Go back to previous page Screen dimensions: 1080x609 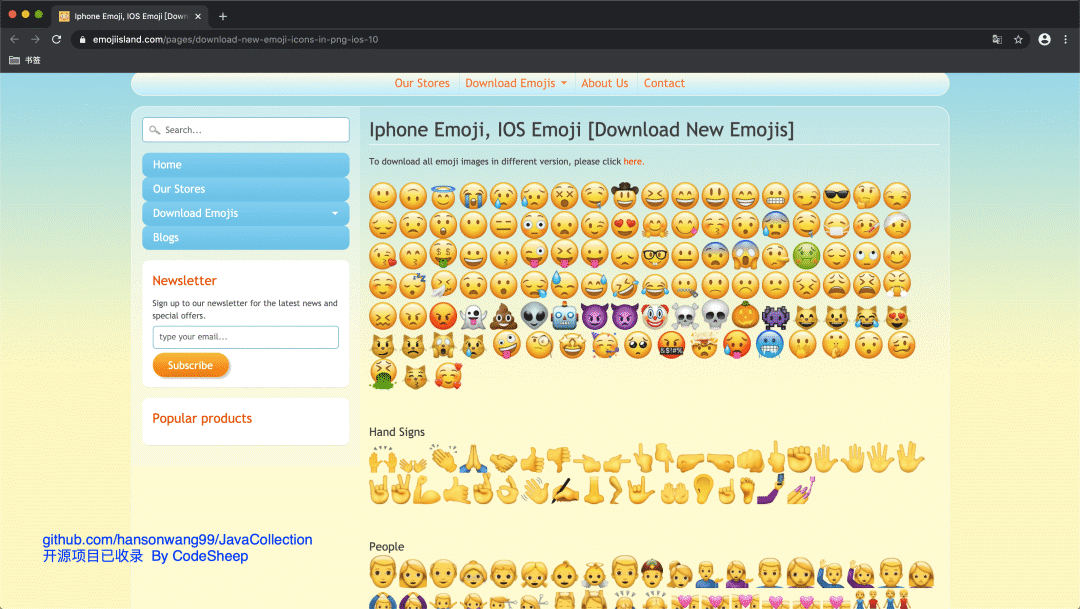tap(14, 39)
